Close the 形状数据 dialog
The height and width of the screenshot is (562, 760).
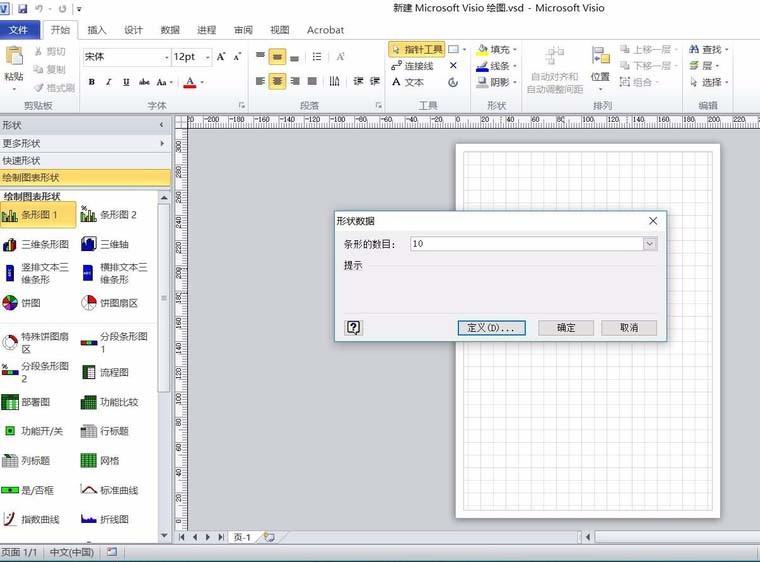coord(653,221)
